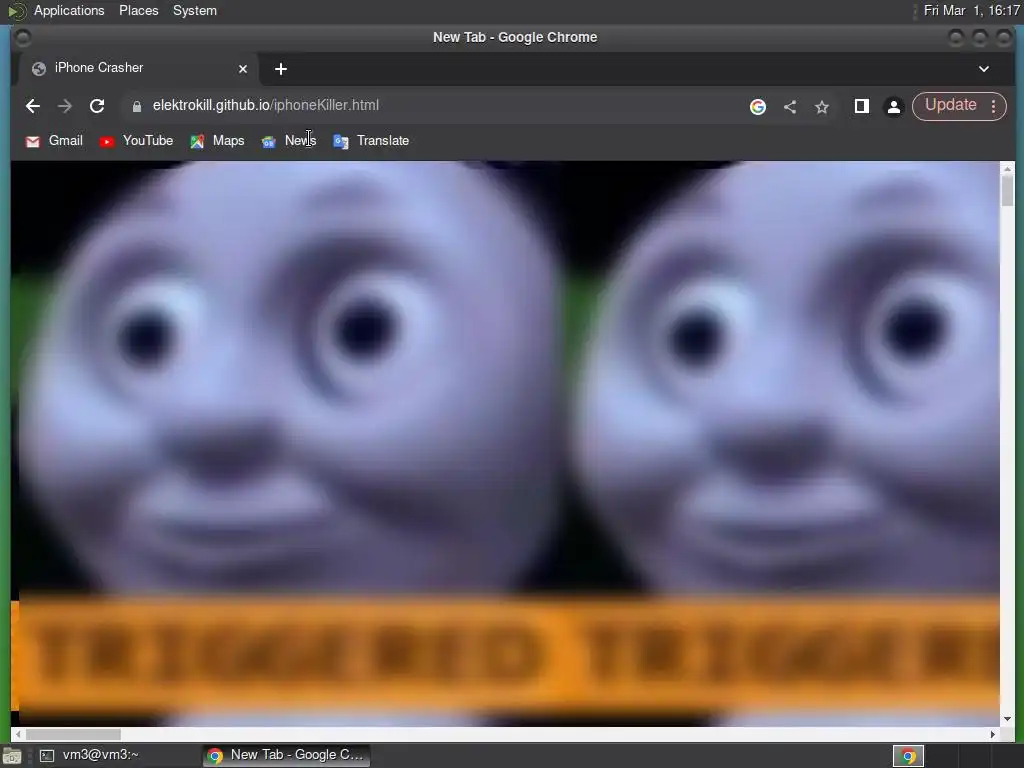
Task: Close the iPhone Crasher tab
Action: coord(243,69)
